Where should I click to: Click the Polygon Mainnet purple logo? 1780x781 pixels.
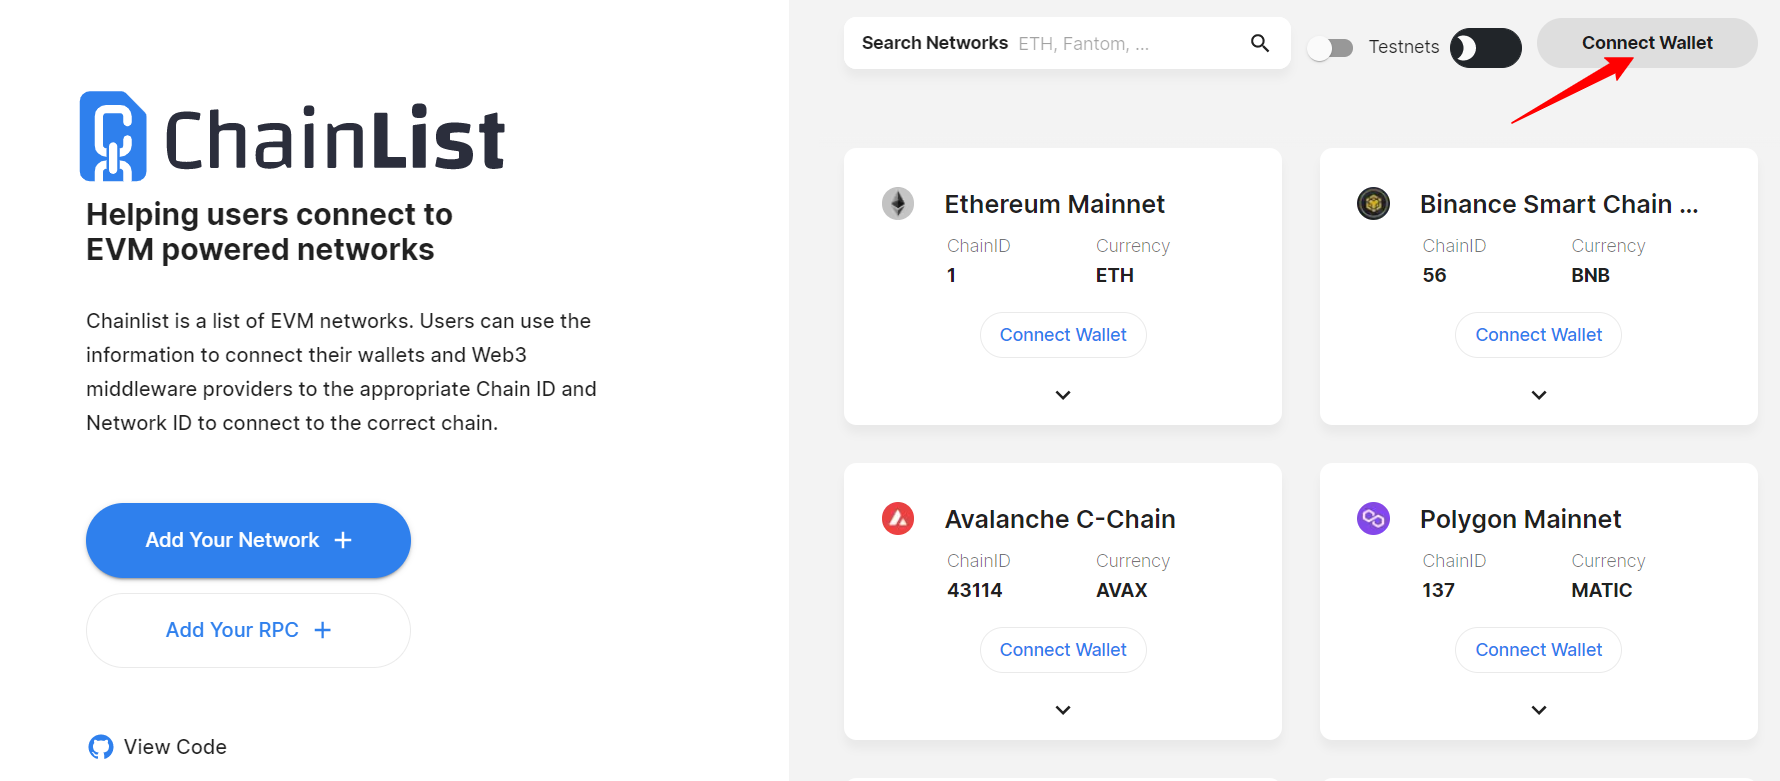[x=1373, y=519]
